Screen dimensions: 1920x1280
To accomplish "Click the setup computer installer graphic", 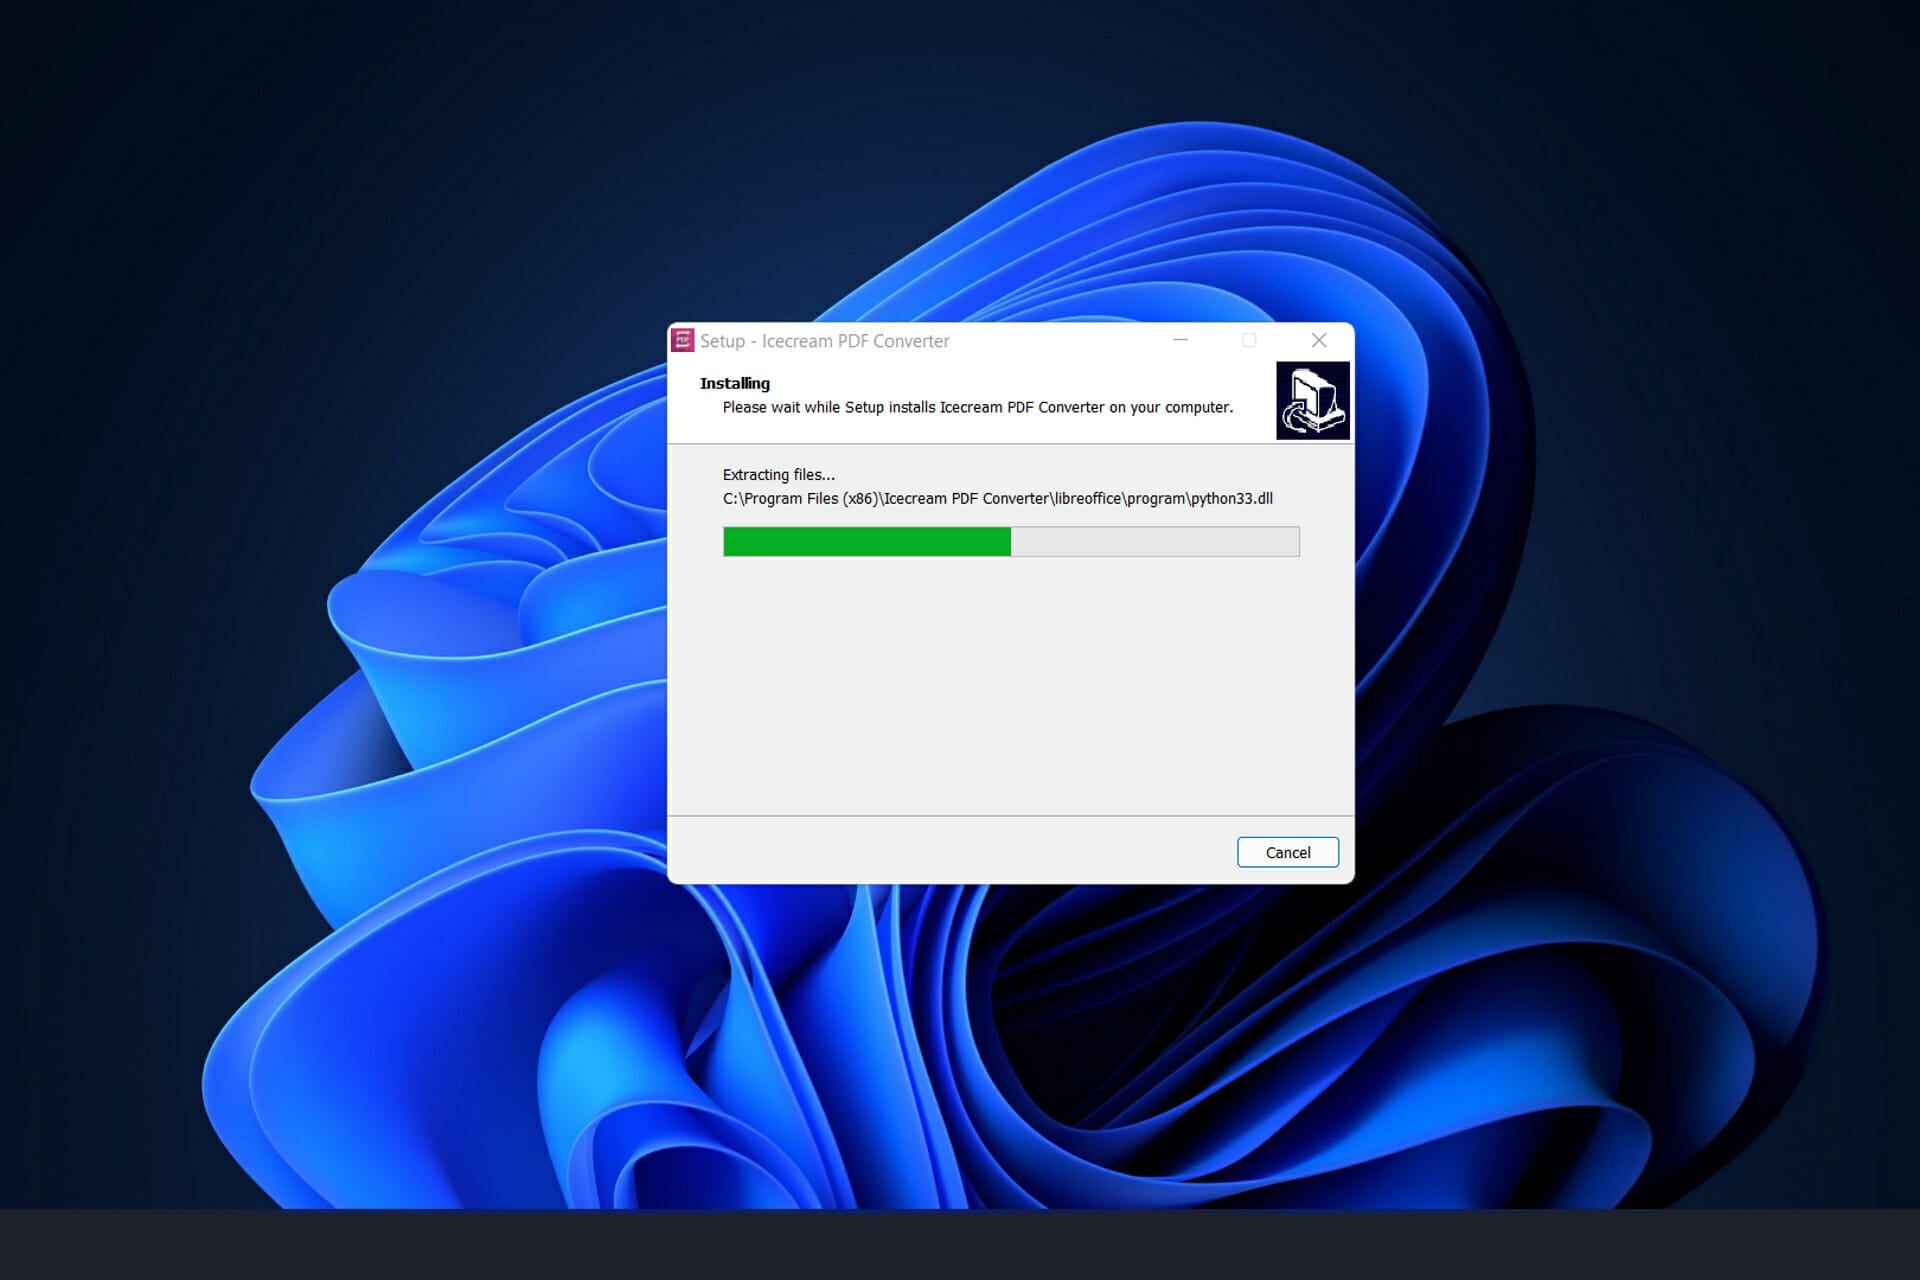I will 1312,401.
